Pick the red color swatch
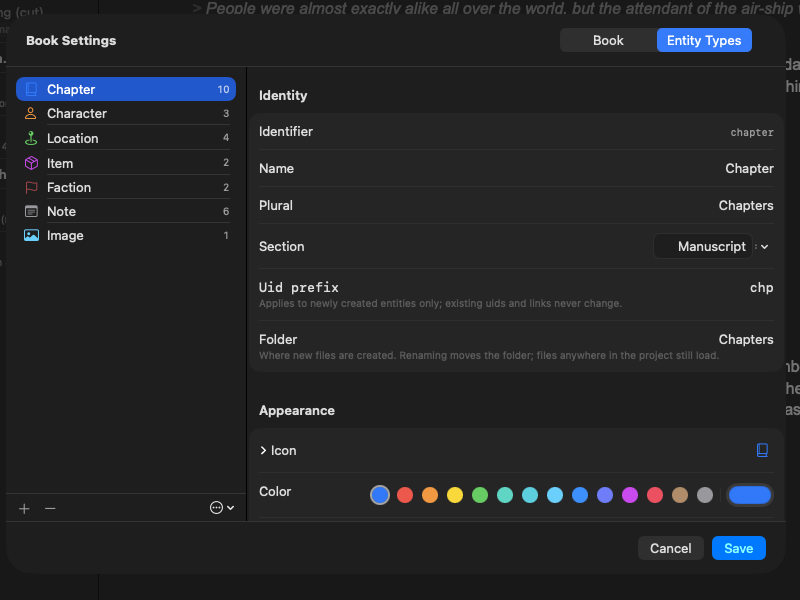The height and width of the screenshot is (600, 800). point(405,495)
